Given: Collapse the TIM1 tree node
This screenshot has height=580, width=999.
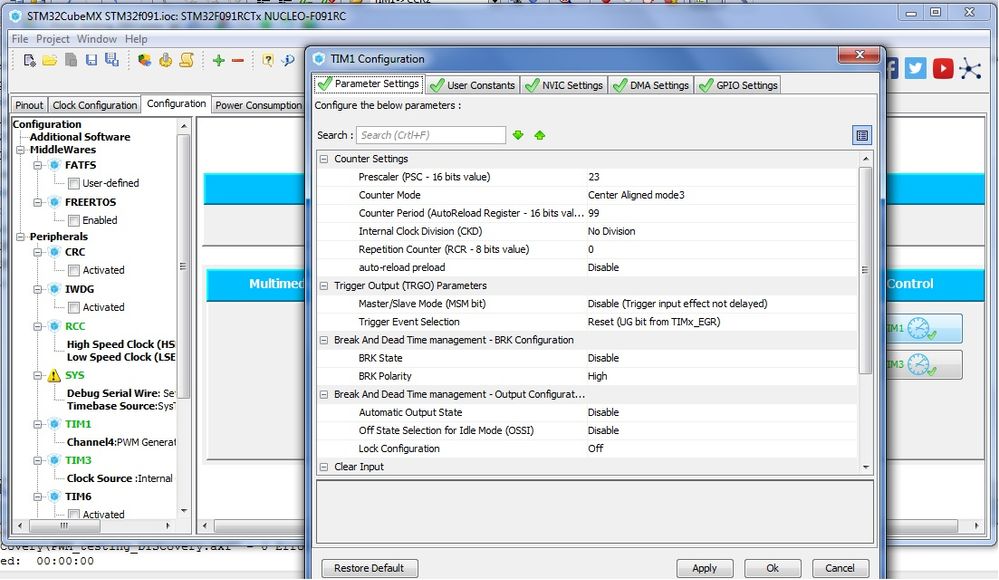Looking at the screenshot, I should click(38, 424).
